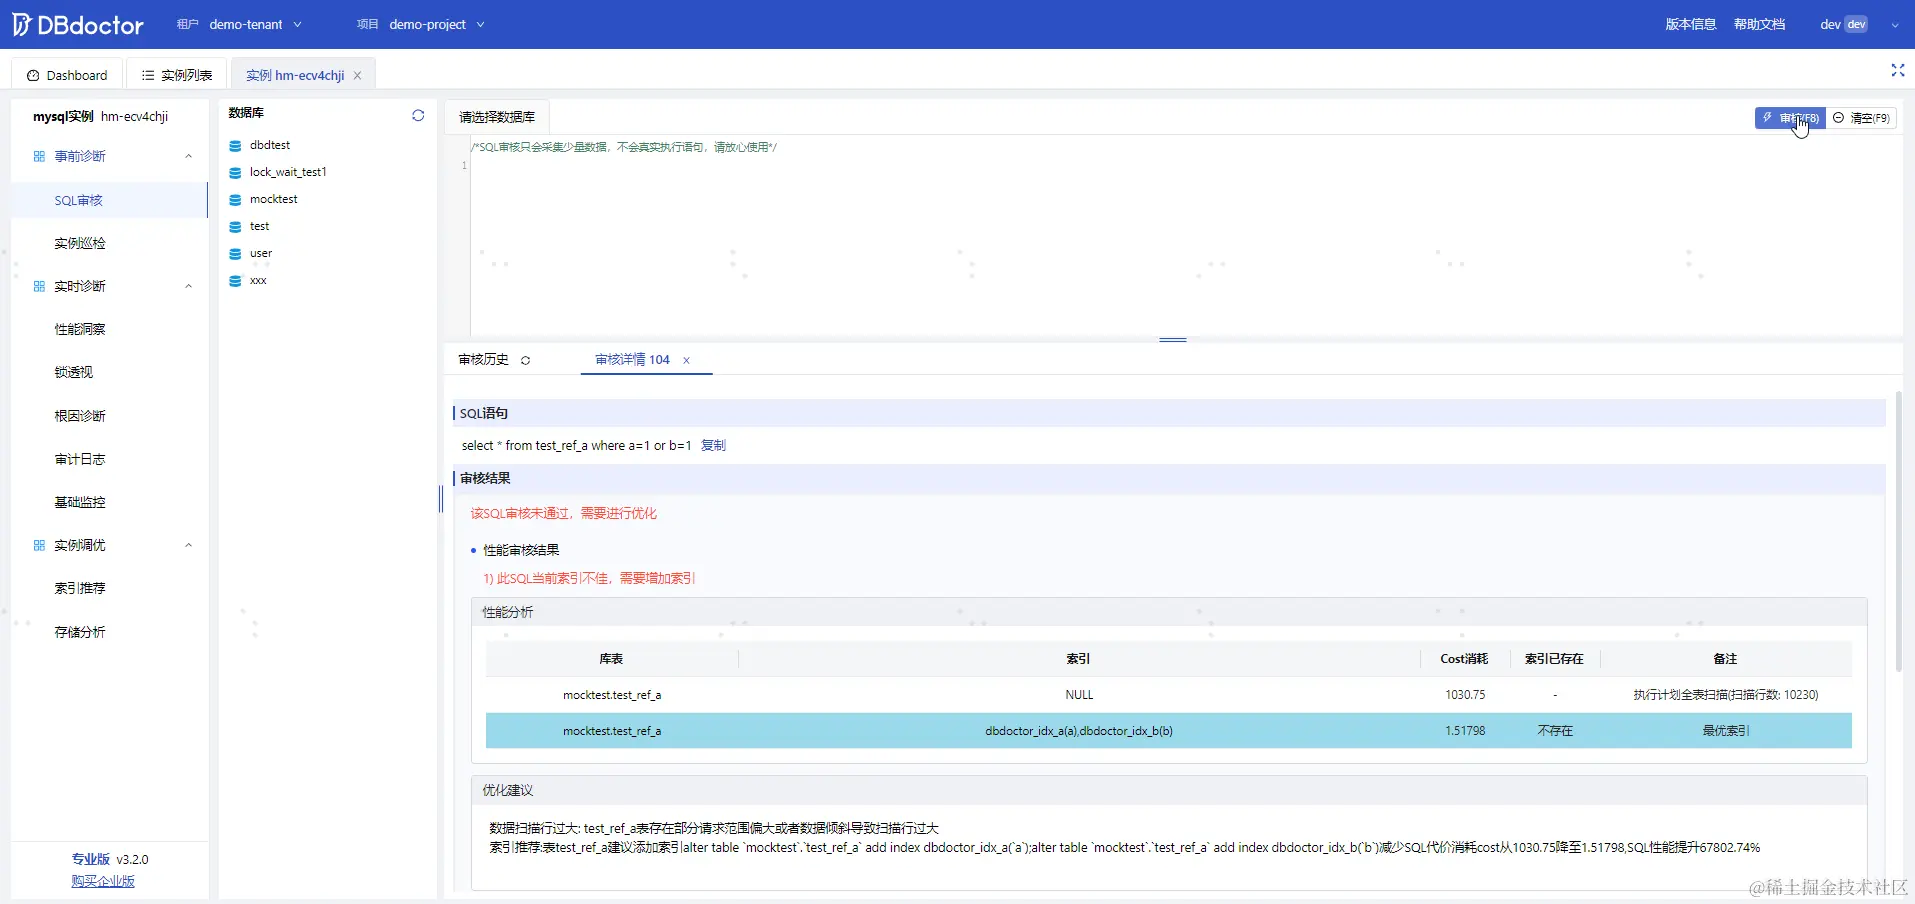Refresh the 审核历史 list
1915x904 pixels.
[525, 360]
